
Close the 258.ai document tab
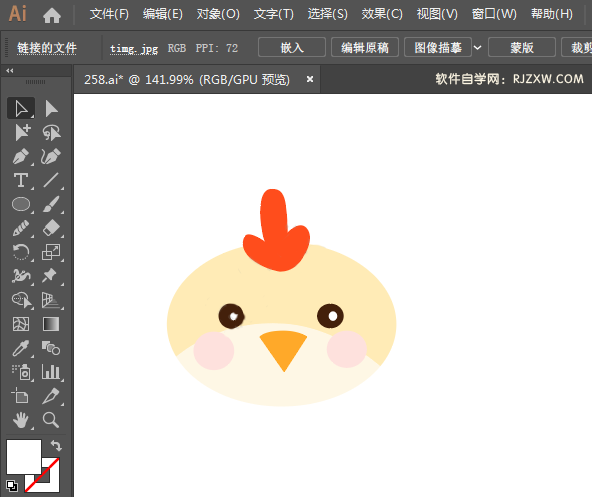[310, 79]
